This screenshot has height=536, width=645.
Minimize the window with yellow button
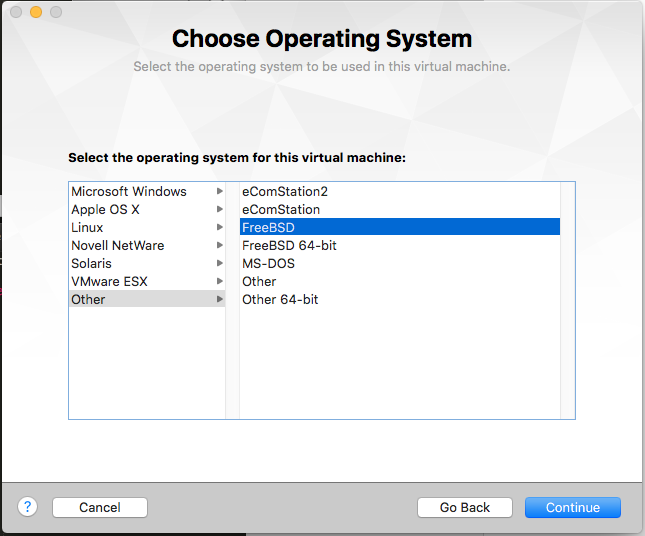[36, 12]
